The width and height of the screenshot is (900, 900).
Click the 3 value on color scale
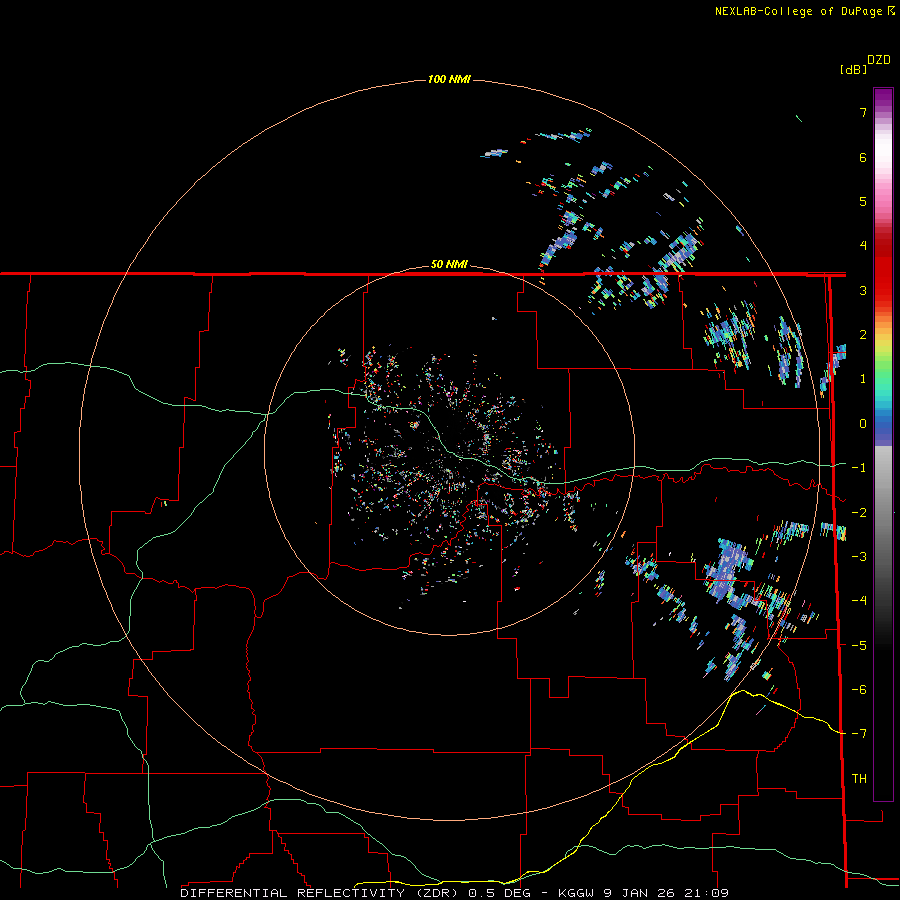coord(863,290)
